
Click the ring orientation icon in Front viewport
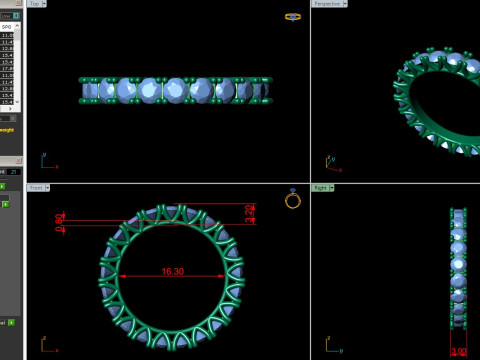[293, 199]
